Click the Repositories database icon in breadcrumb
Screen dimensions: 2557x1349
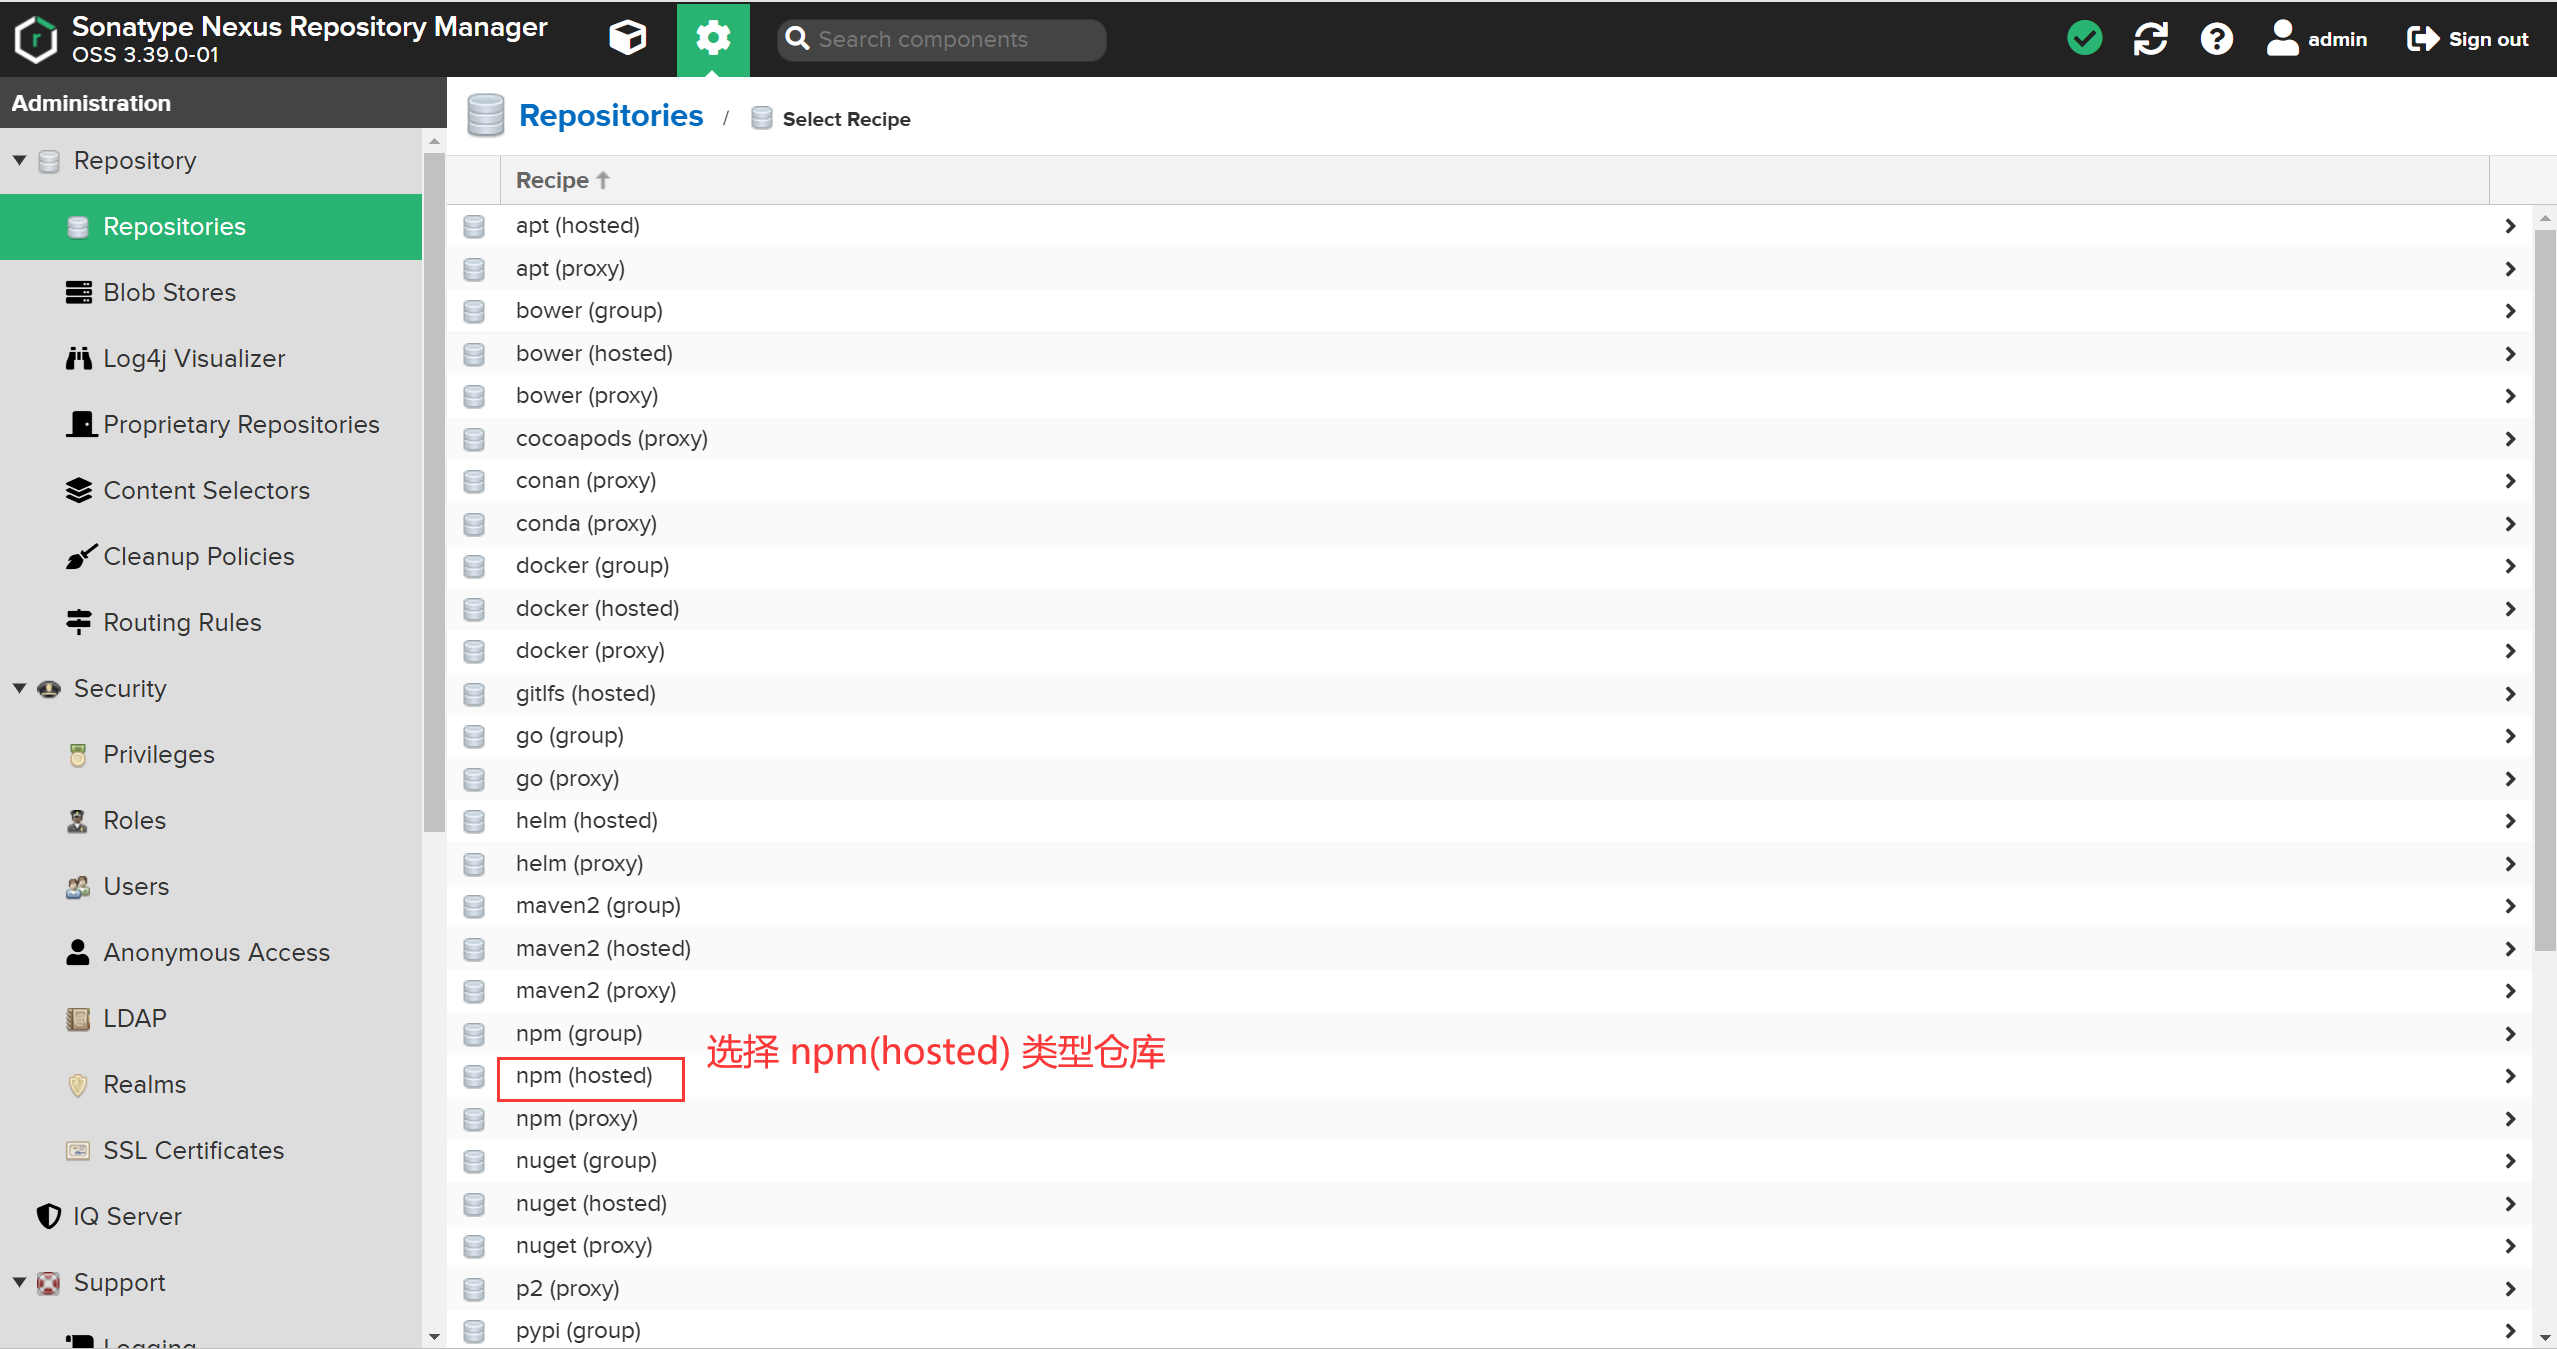tap(486, 116)
